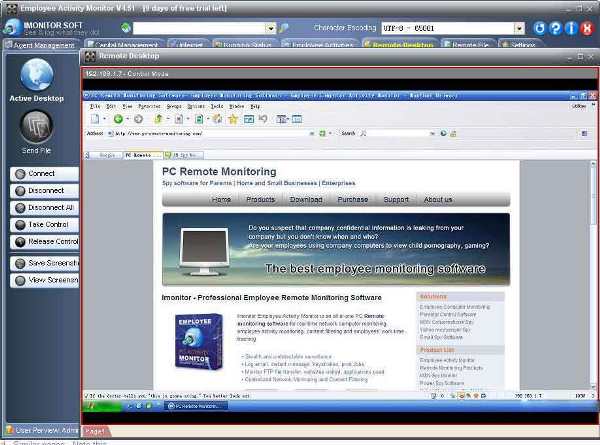Click the green Go icon beside address bar

click(x=322, y=133)
